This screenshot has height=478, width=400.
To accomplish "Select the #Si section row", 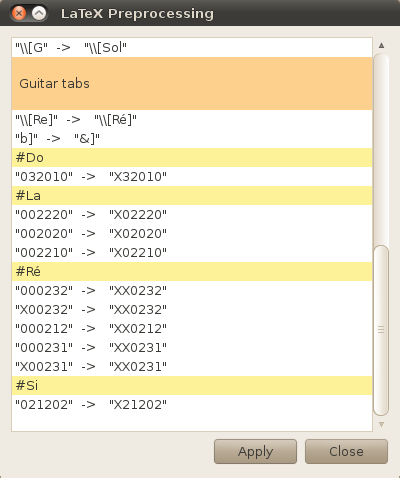I will point(192,385).
